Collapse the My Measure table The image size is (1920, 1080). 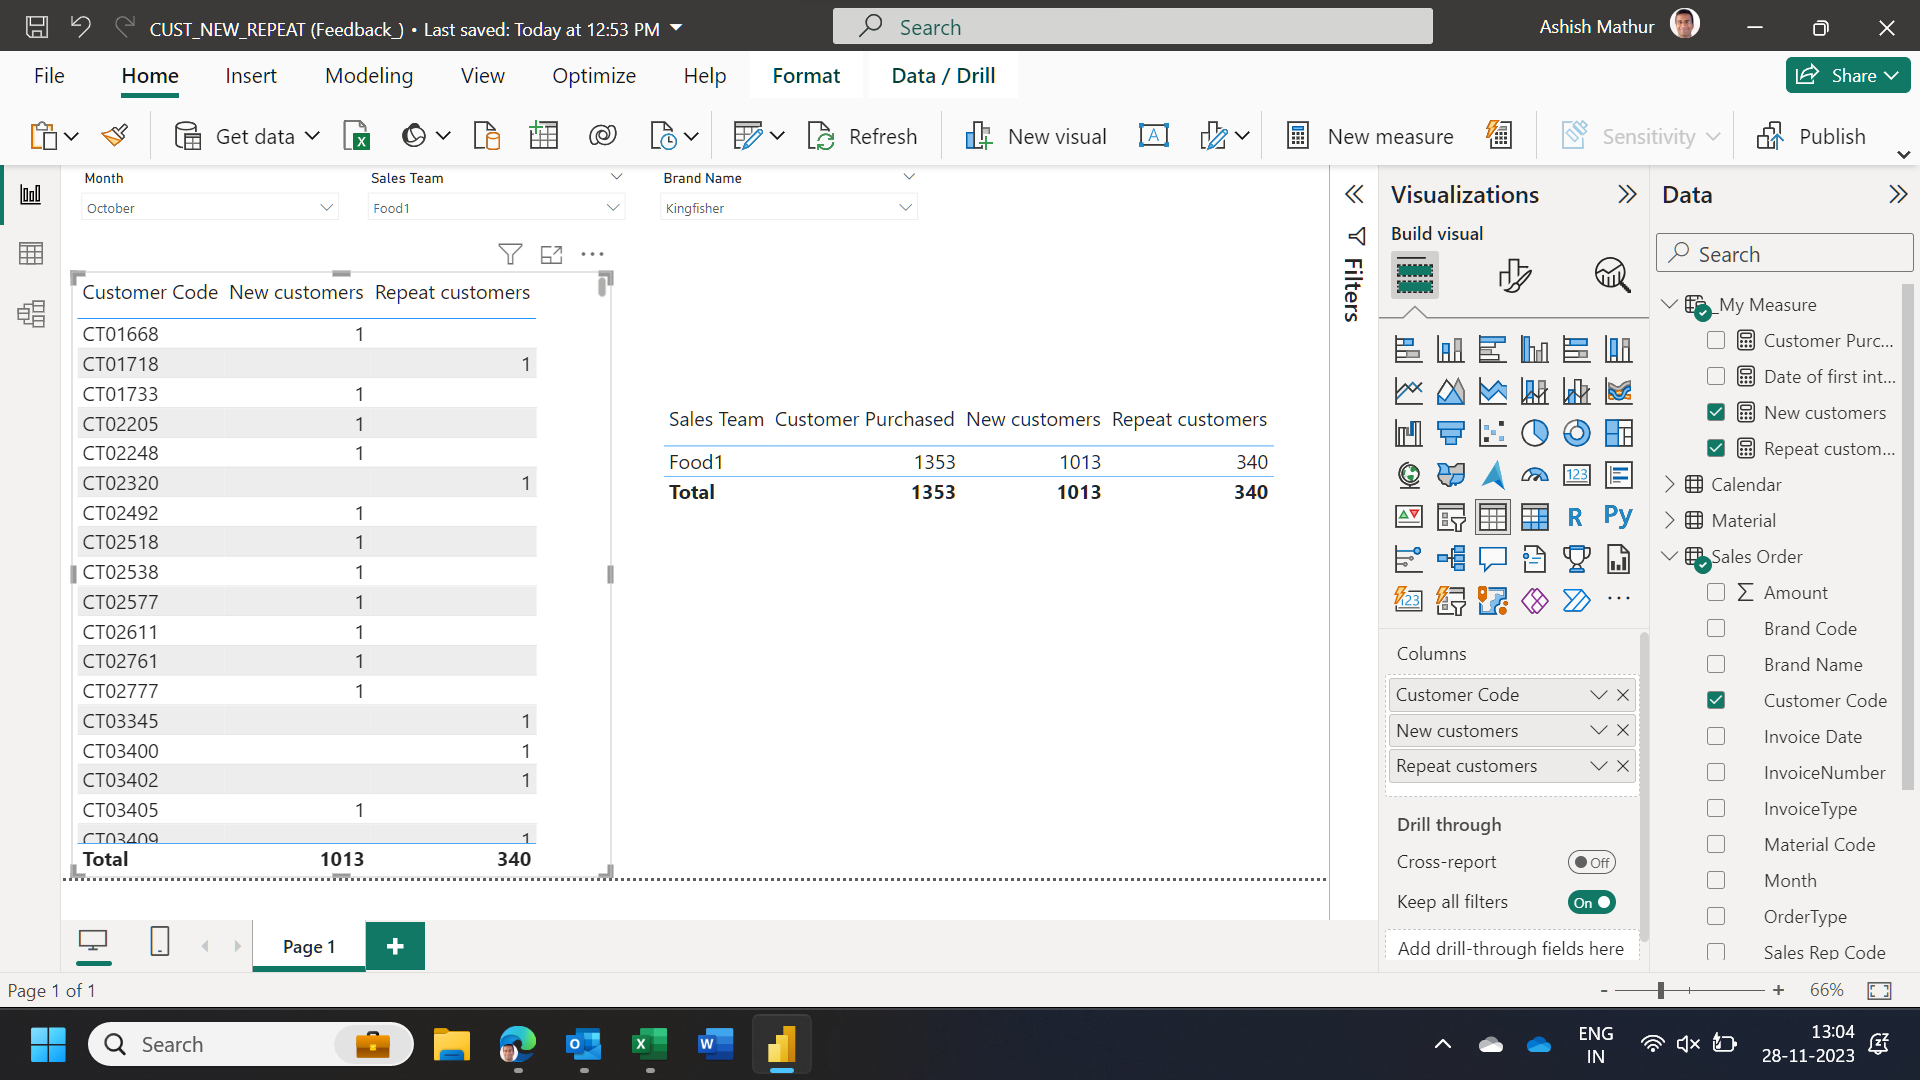(x=1669, y=304)
